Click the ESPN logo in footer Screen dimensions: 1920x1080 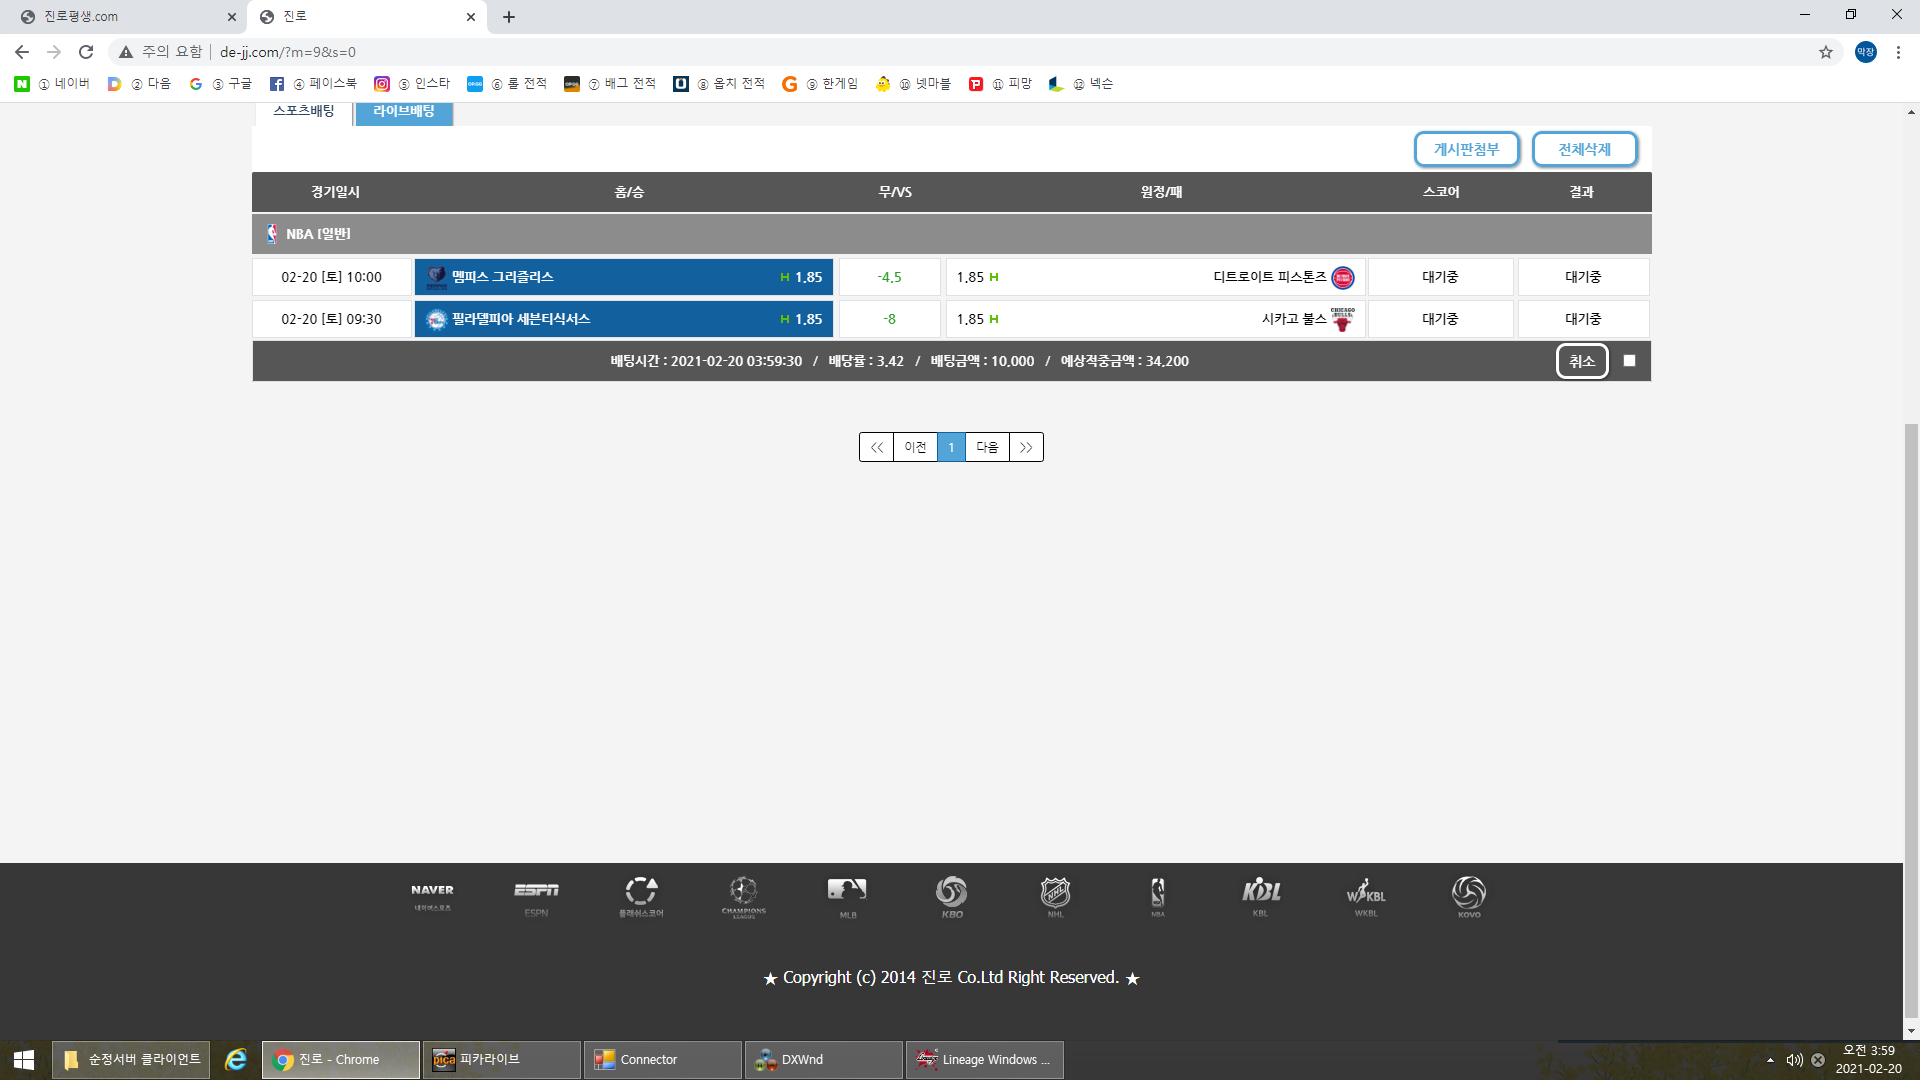(536, 895)
